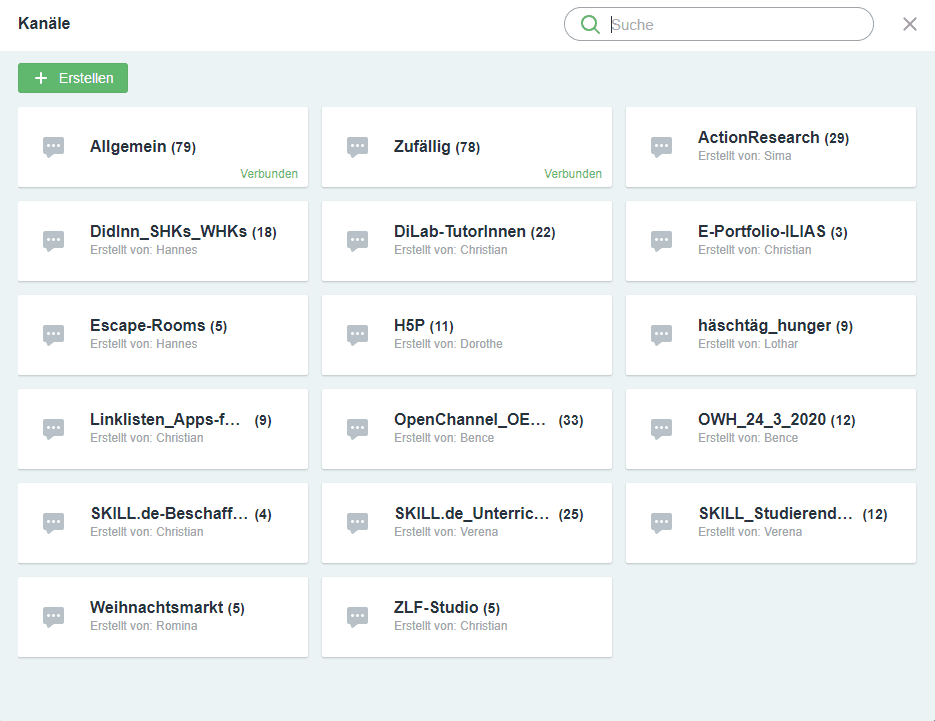Create a new channel with Erstellen
The width and height of the screenshot is (935, 721).
(x=73, y=78)
